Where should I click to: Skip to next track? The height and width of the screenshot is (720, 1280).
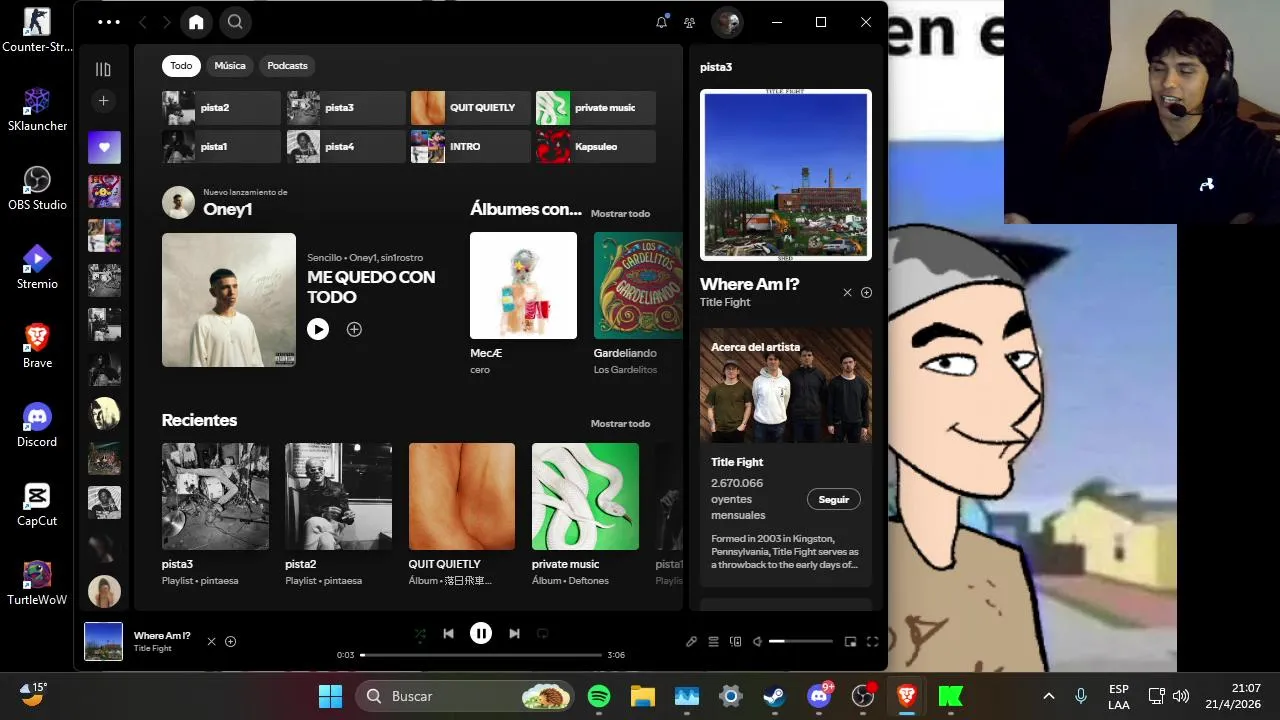[514, 633]
